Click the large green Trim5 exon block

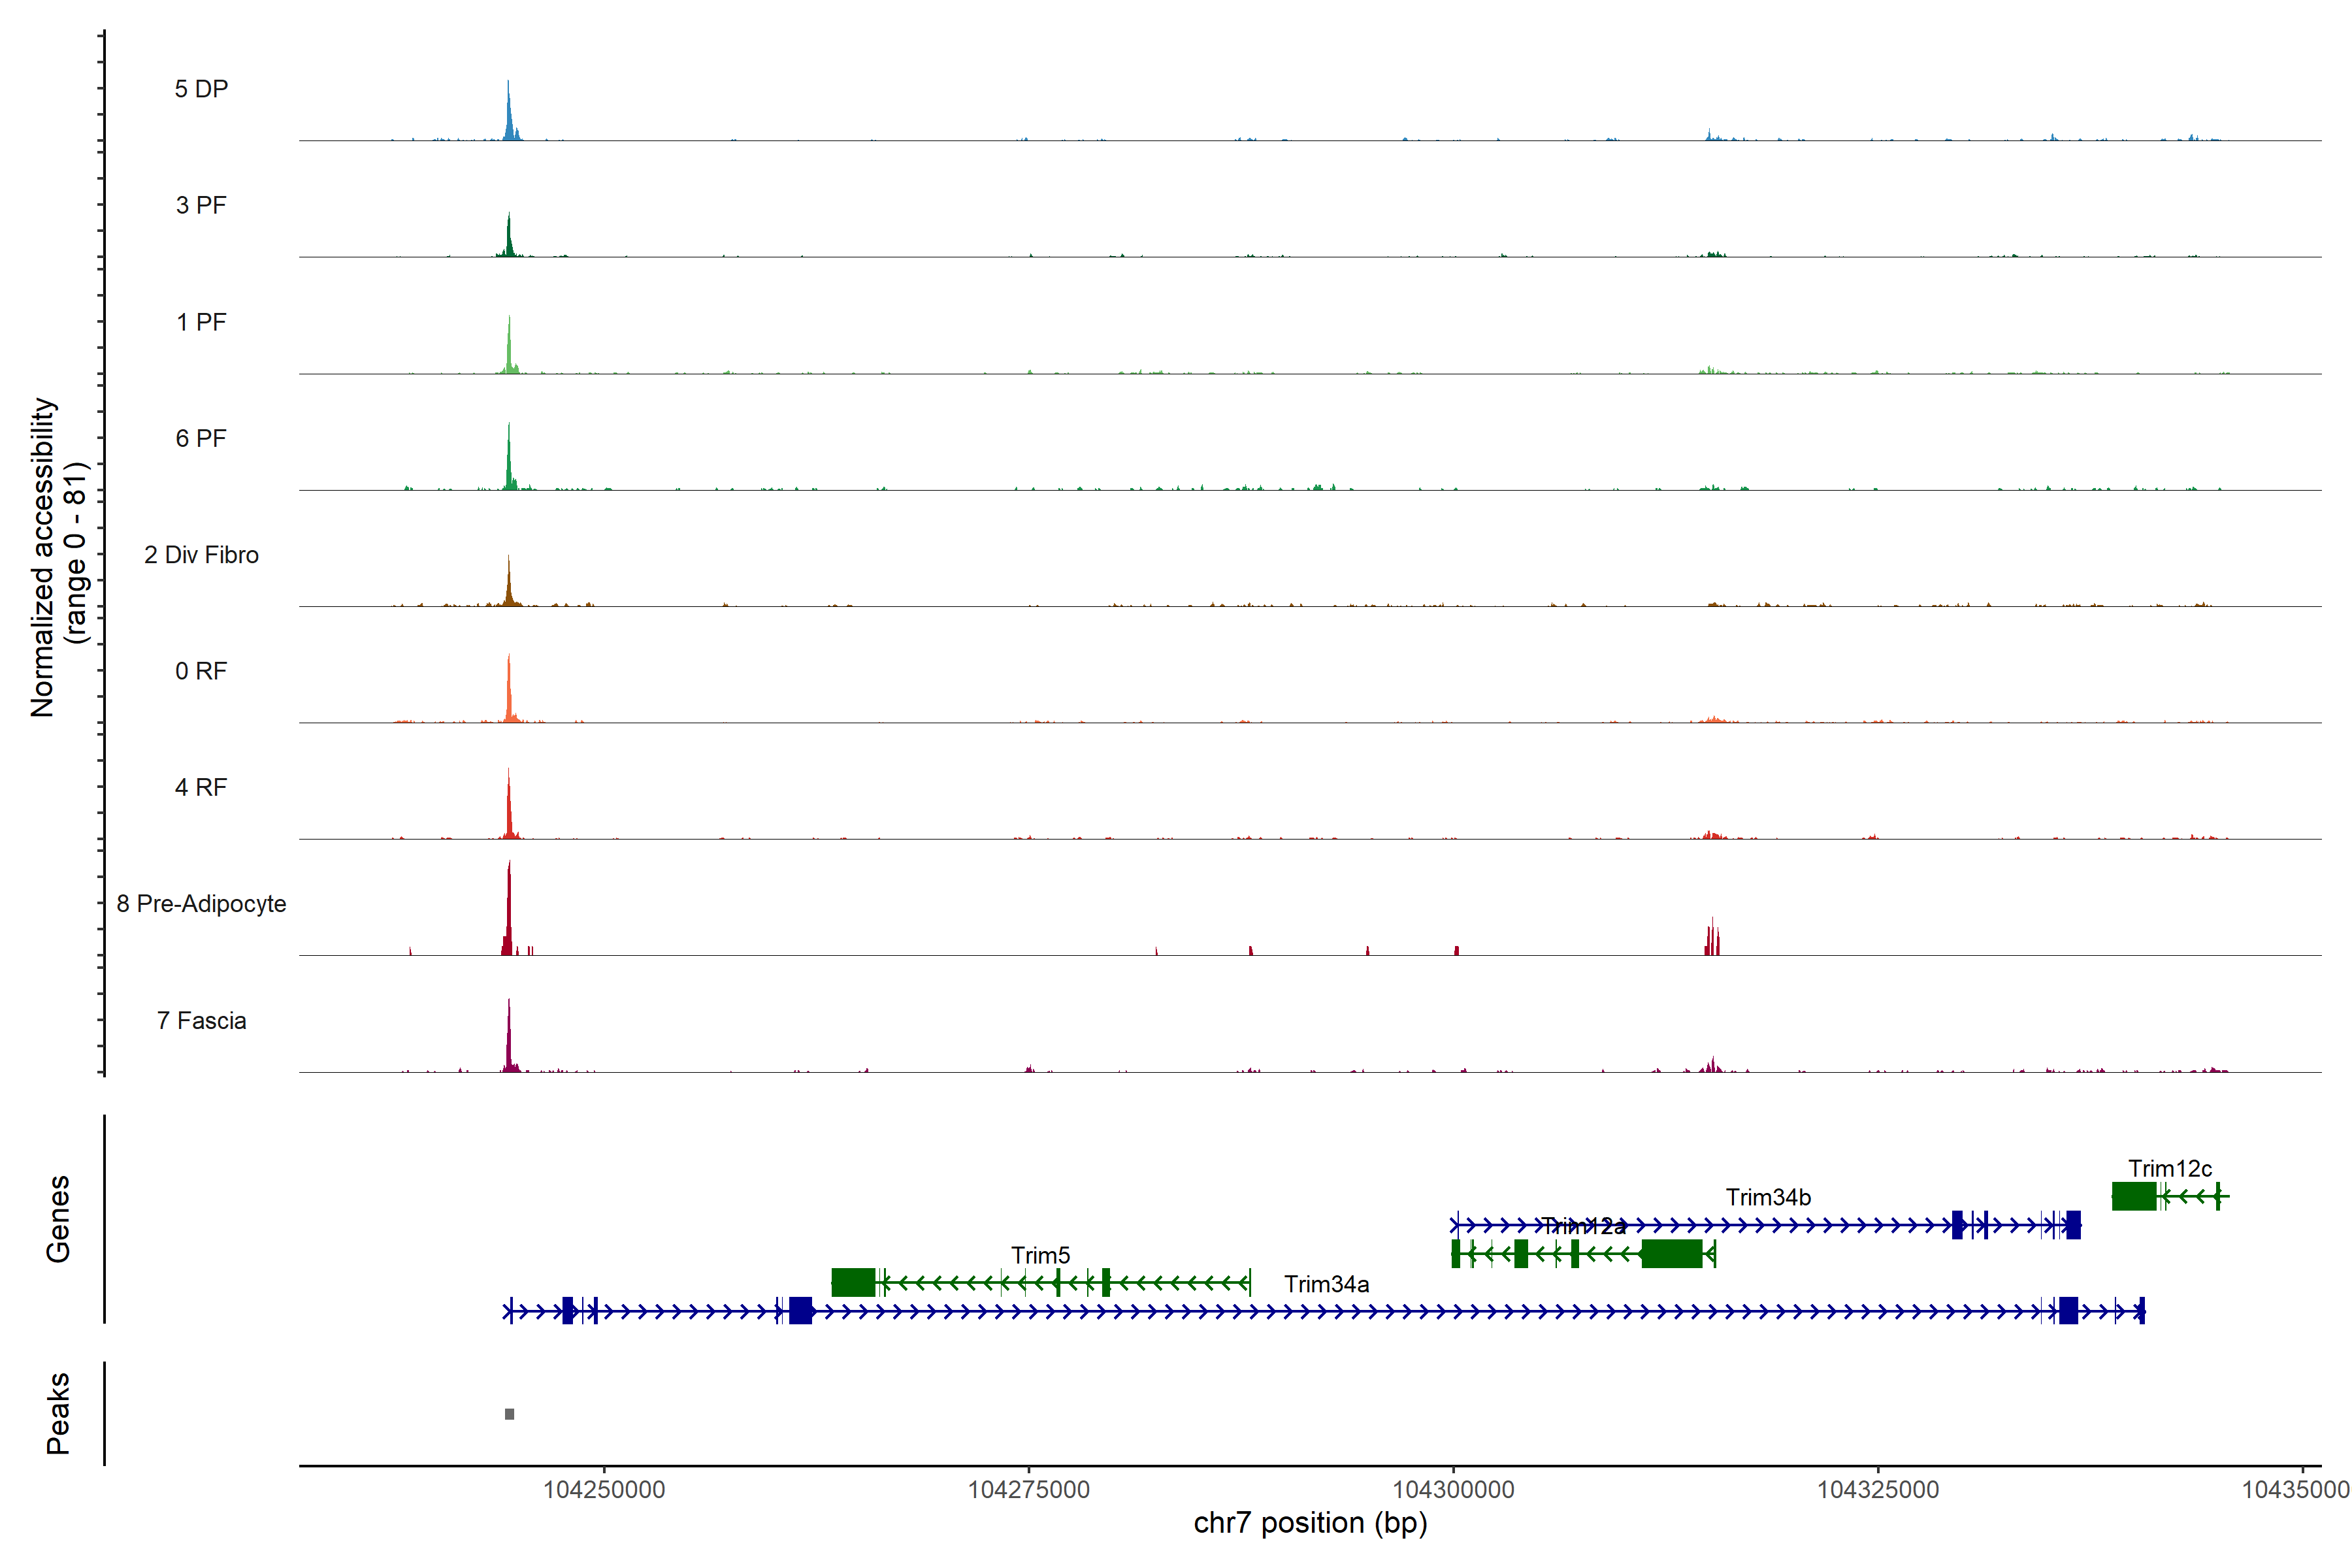(853, 1282)
